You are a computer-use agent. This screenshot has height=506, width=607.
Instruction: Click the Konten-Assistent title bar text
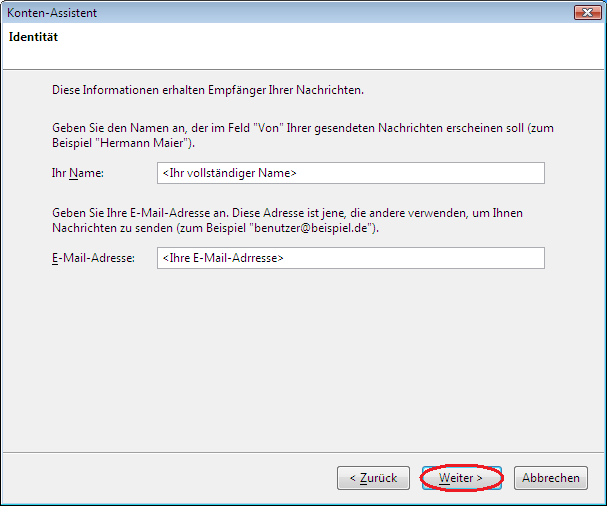[x=50, y=11]
